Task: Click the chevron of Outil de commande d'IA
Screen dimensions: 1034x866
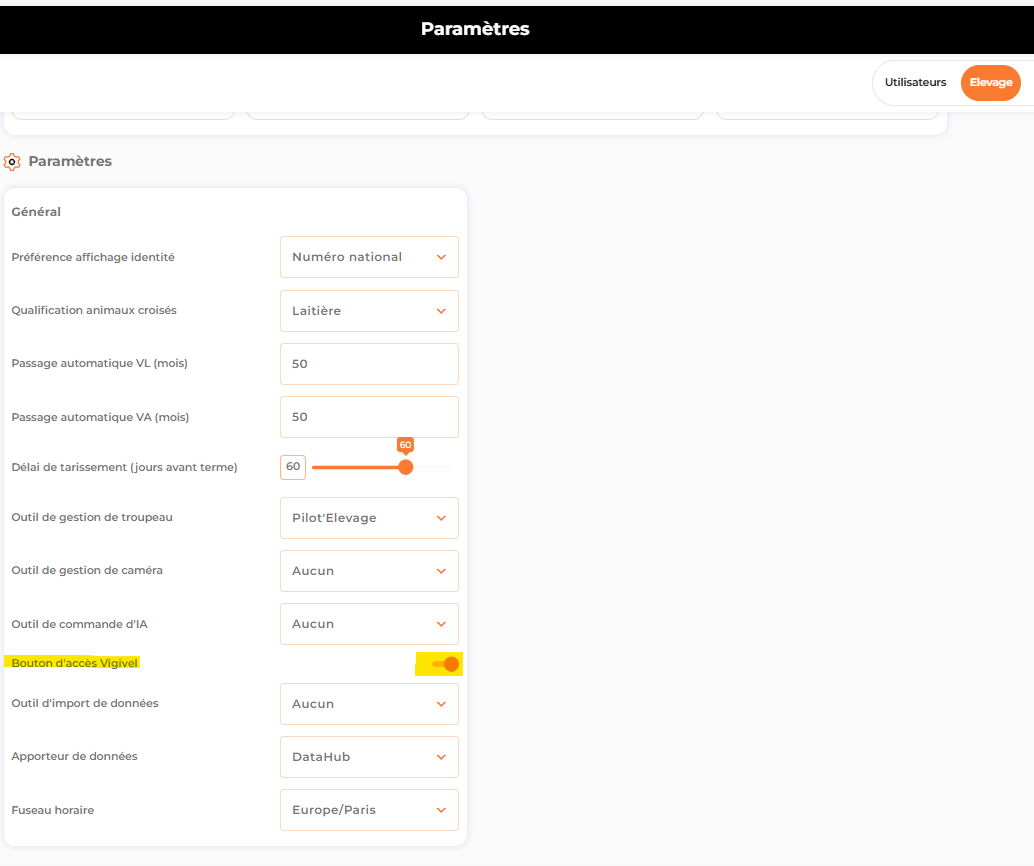Action: [441, 624]
